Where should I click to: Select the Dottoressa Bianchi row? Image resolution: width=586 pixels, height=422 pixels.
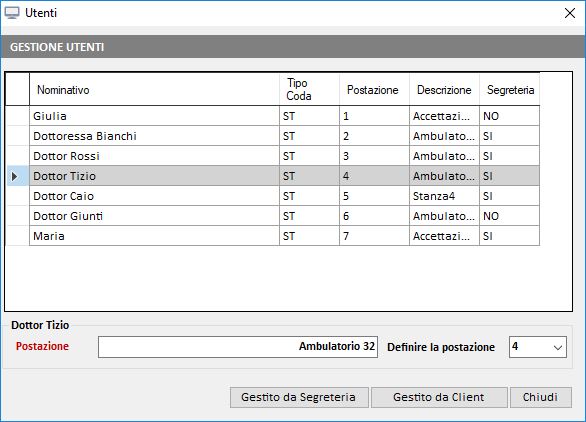tap(284, 136)
